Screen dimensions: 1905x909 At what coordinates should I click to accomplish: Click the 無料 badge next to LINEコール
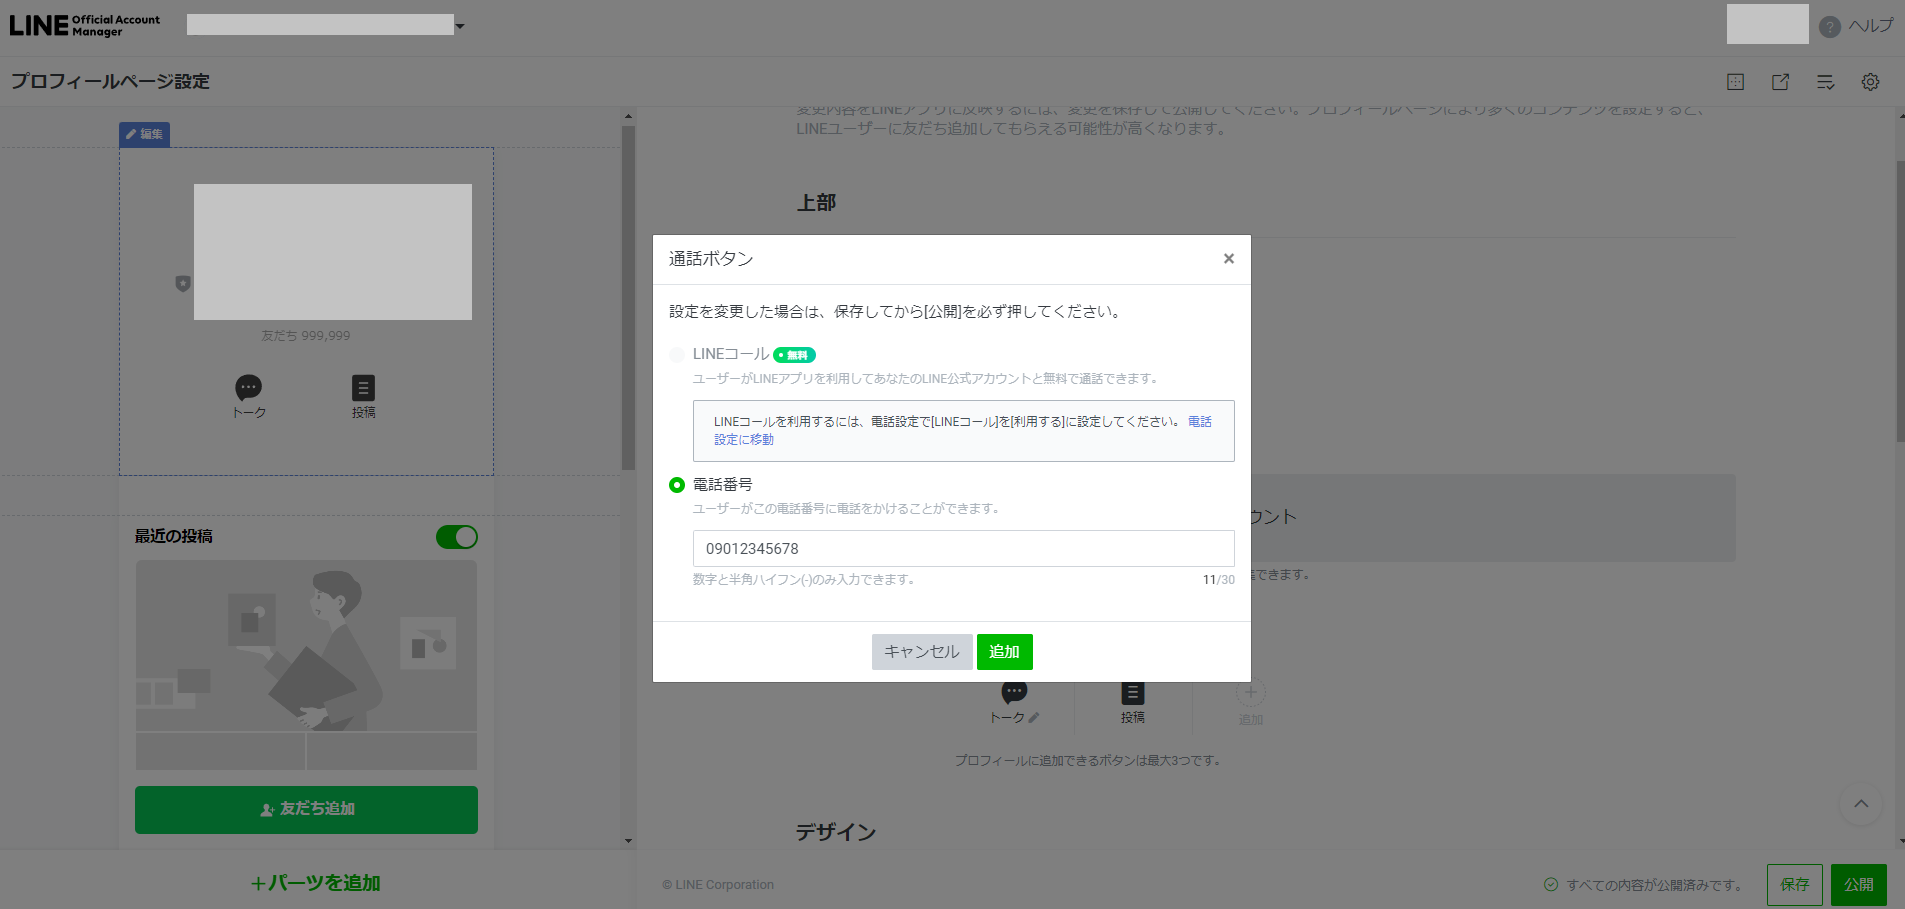[794, 355]
